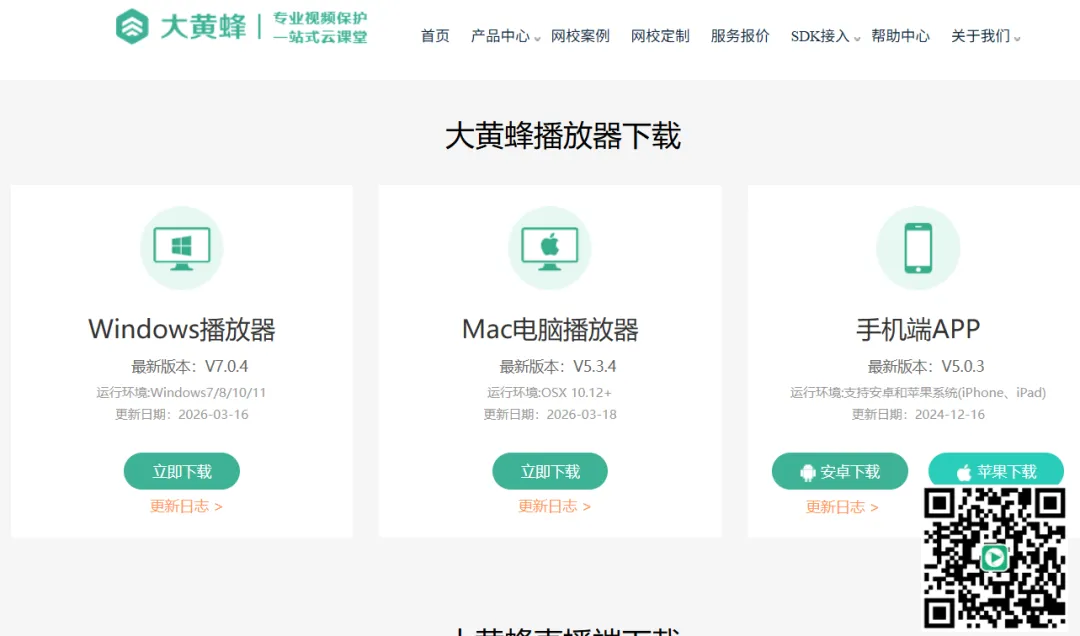This screenshot has width=1080, height=636.
Task: Click update date 2026-03-18
Action: point(582,415)
